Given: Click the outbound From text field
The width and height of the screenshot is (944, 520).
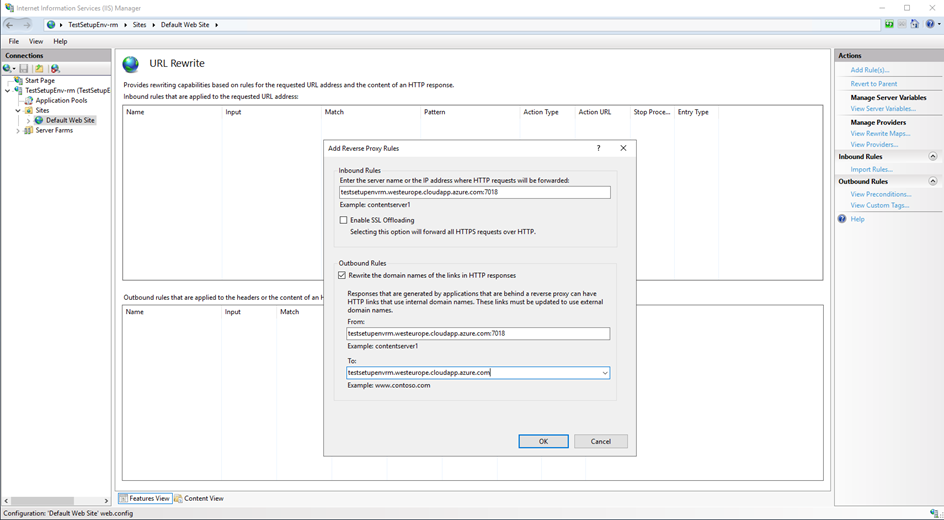Looking at the screenshot, I should tap(477, 334).
